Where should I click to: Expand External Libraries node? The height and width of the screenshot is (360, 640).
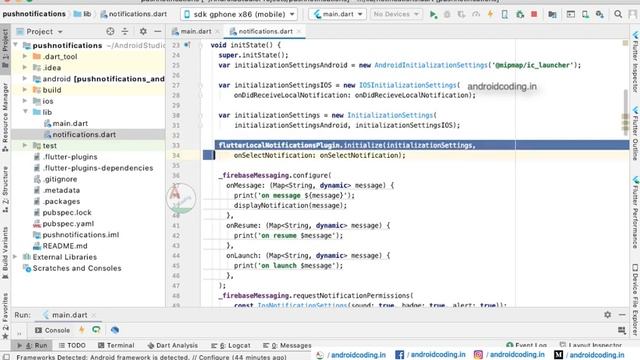[x=15, y=257]
